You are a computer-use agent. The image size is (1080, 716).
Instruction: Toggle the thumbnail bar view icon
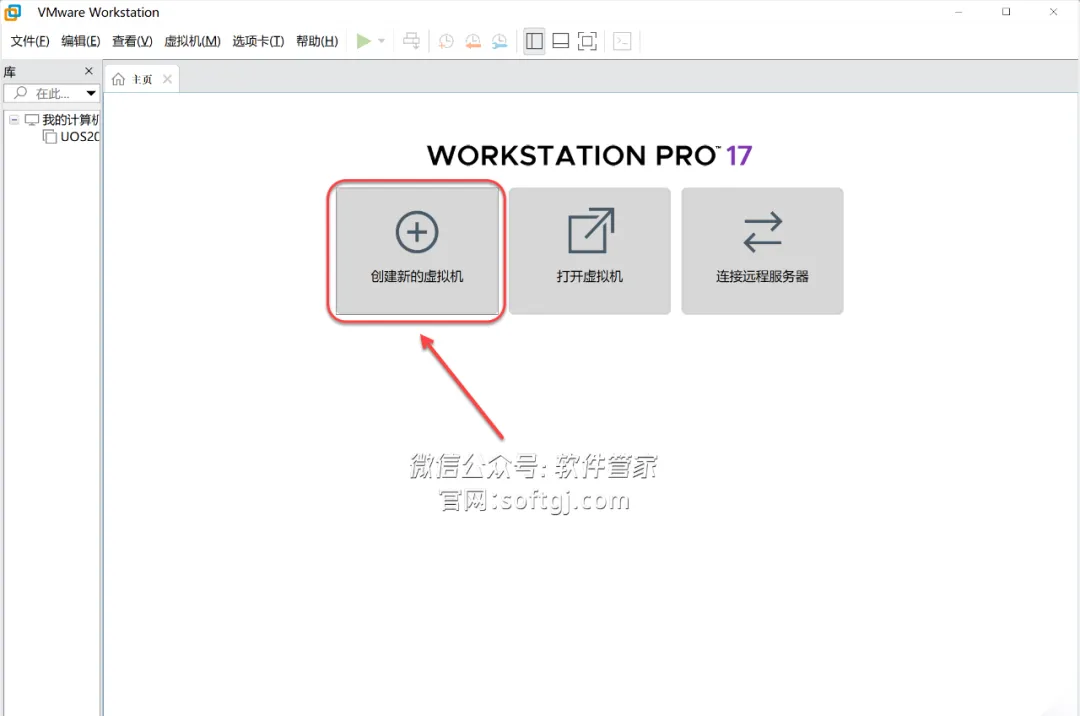[561, 41]
